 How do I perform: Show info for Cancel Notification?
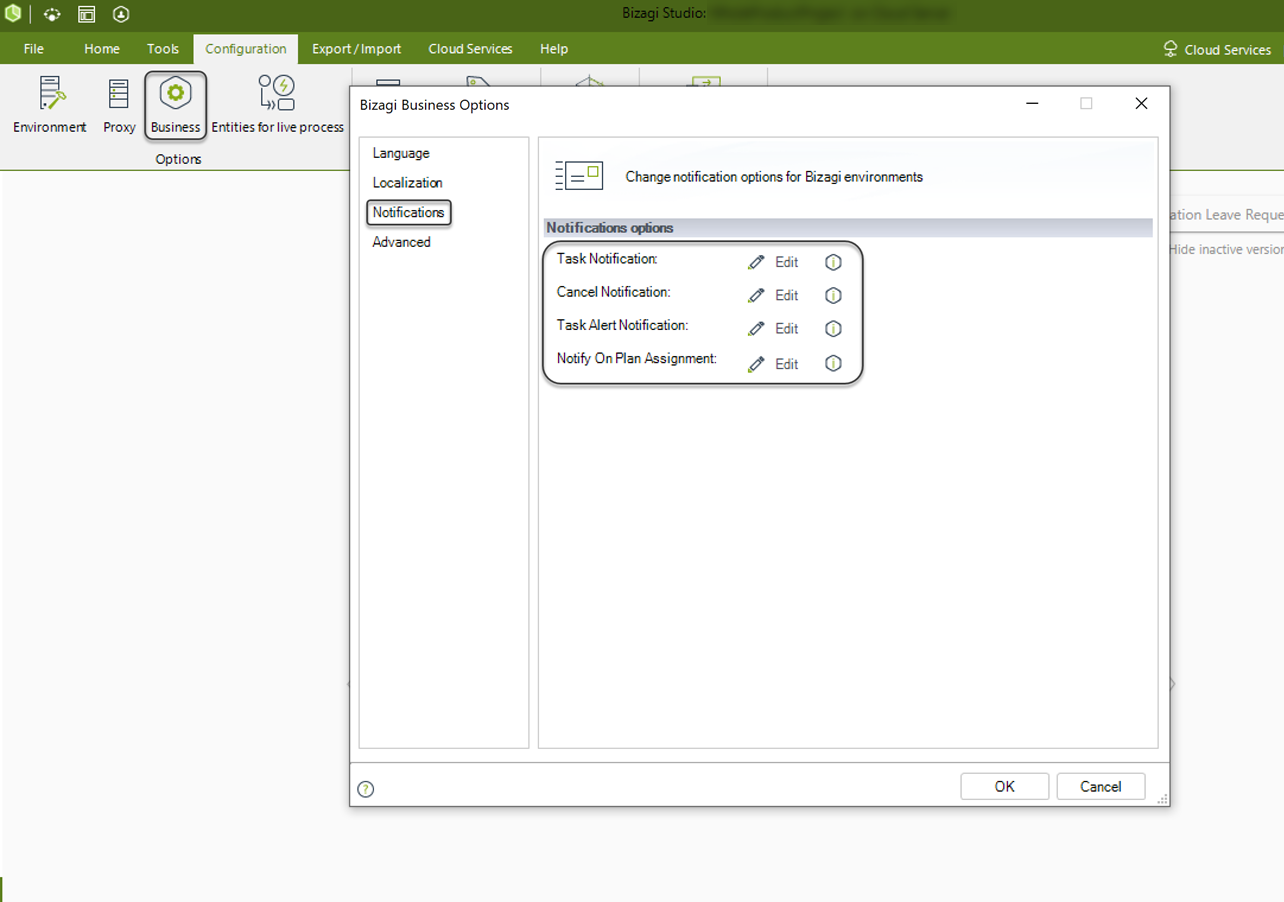tap(833, 295)
